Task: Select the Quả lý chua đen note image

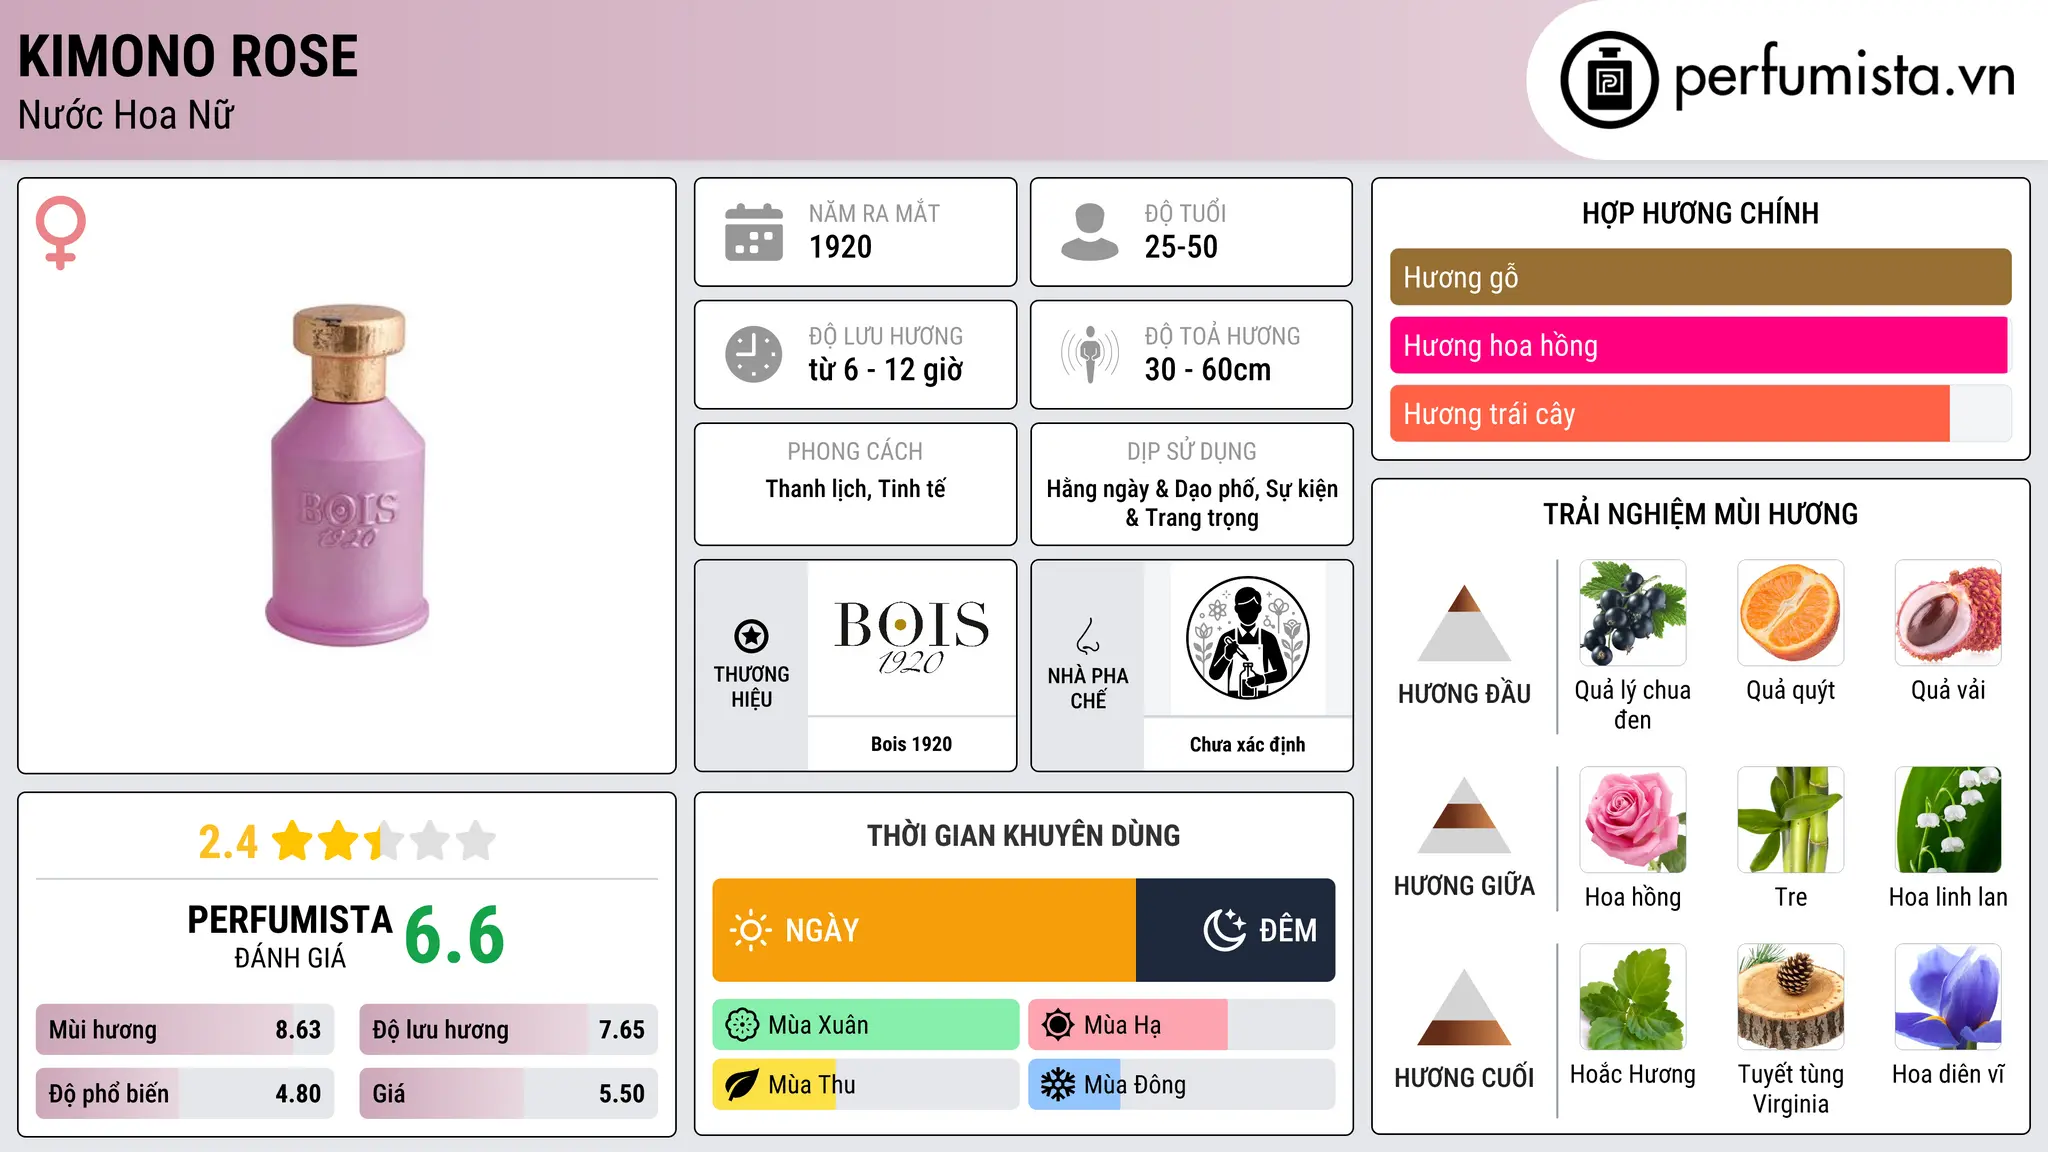Action: click(1633, 613)
